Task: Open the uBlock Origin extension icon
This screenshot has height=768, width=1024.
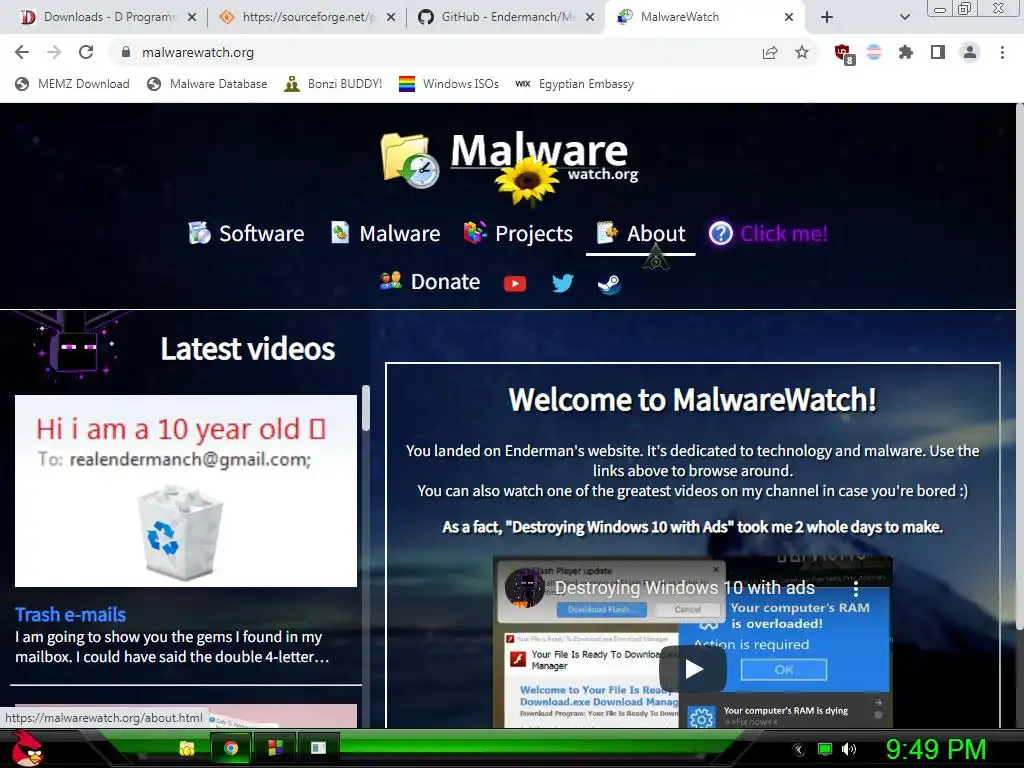Action: (x=844, y=54)
